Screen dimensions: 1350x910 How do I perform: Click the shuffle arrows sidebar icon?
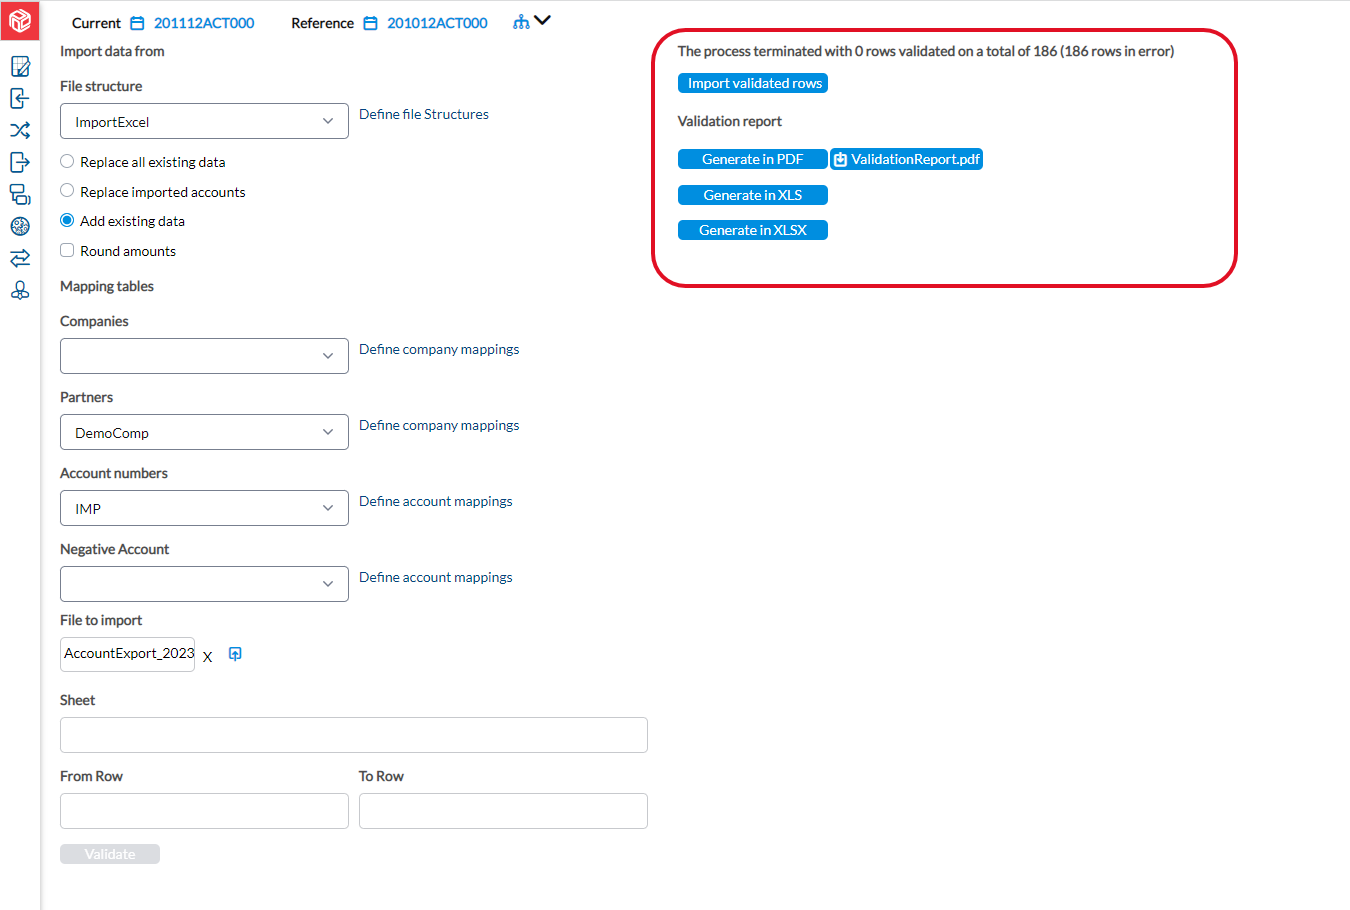click(x=20, y=130)
